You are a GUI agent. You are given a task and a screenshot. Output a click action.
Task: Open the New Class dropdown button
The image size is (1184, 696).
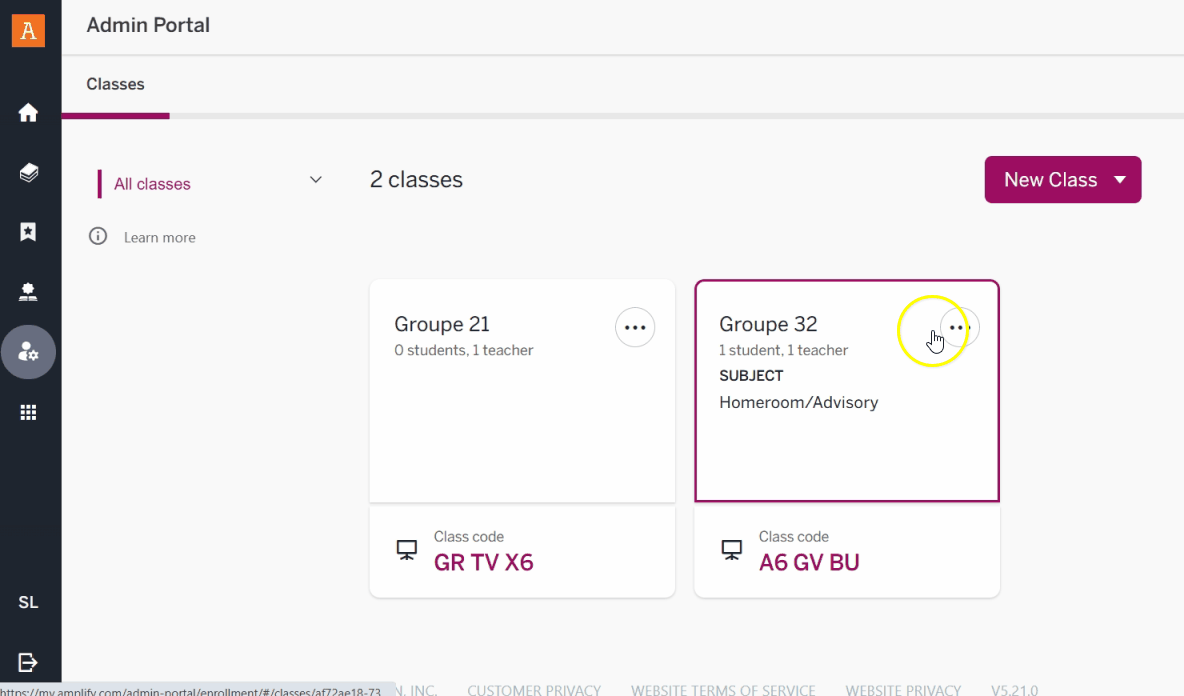click(1062, 180)
